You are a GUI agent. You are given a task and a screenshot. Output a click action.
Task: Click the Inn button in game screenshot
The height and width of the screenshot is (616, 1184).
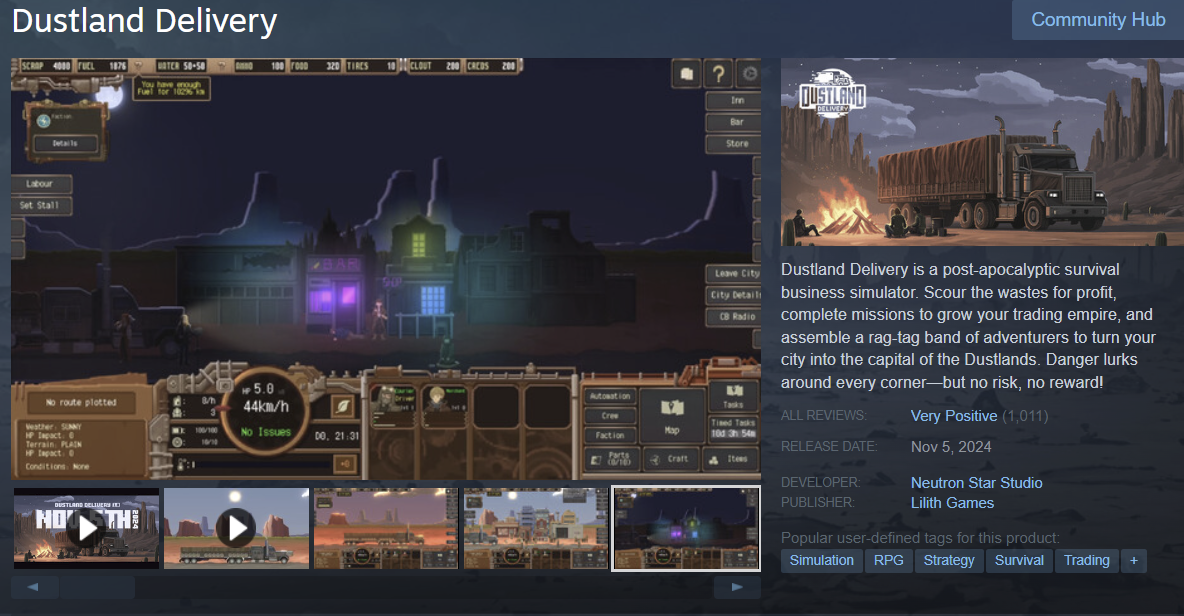[733, 100]
